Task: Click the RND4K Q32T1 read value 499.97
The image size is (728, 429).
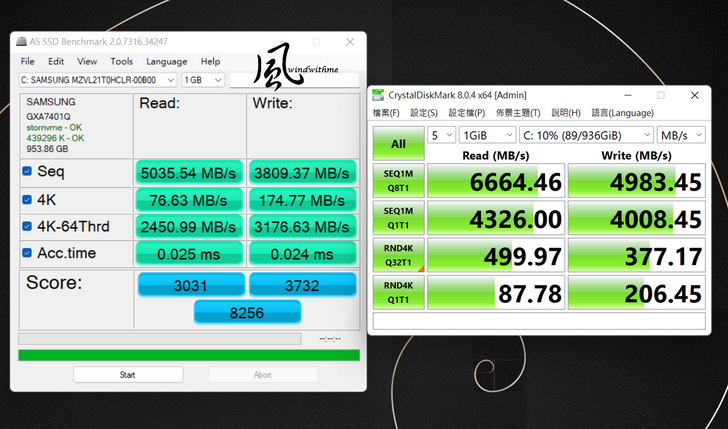Action: click(496, 255)
